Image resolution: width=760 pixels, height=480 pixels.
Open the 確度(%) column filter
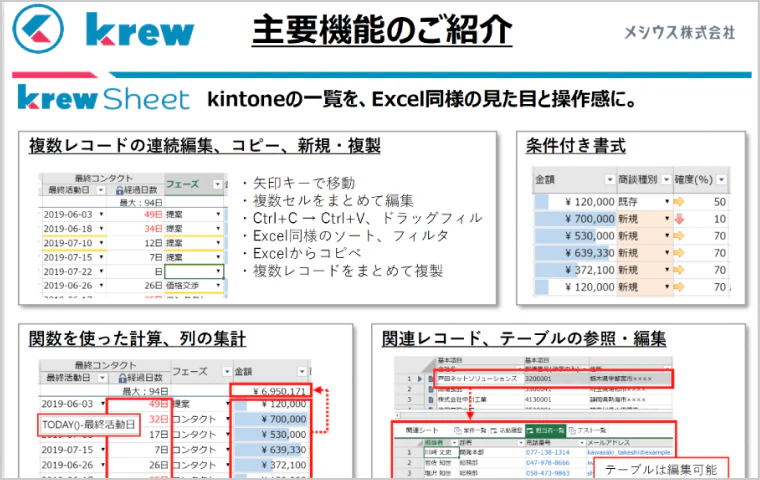[722, 180]
